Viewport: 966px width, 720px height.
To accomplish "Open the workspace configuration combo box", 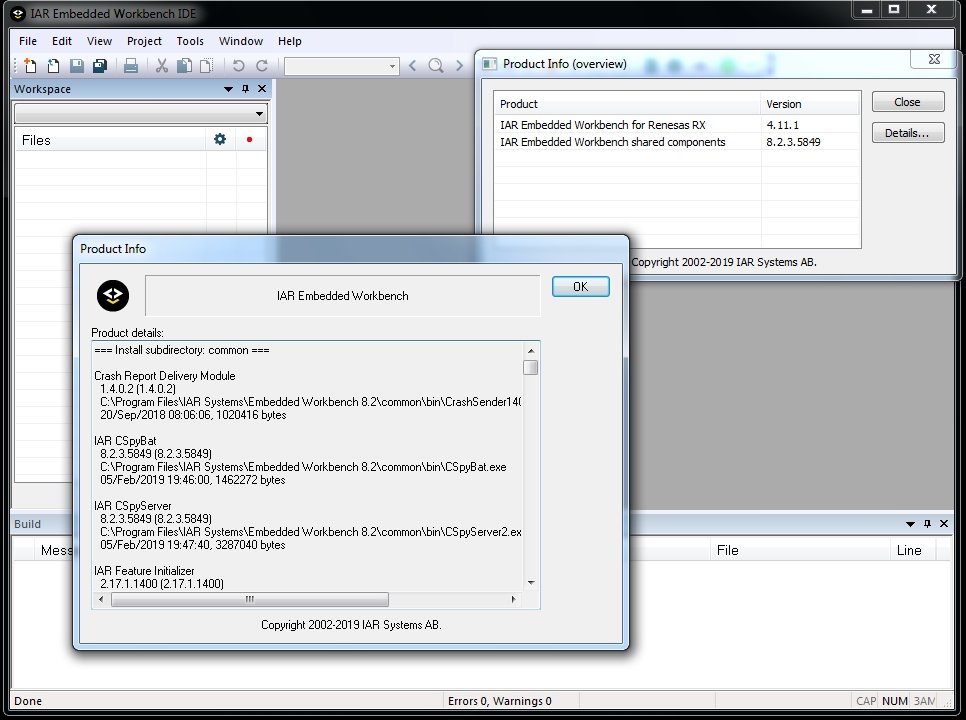I will click(140, 113).
